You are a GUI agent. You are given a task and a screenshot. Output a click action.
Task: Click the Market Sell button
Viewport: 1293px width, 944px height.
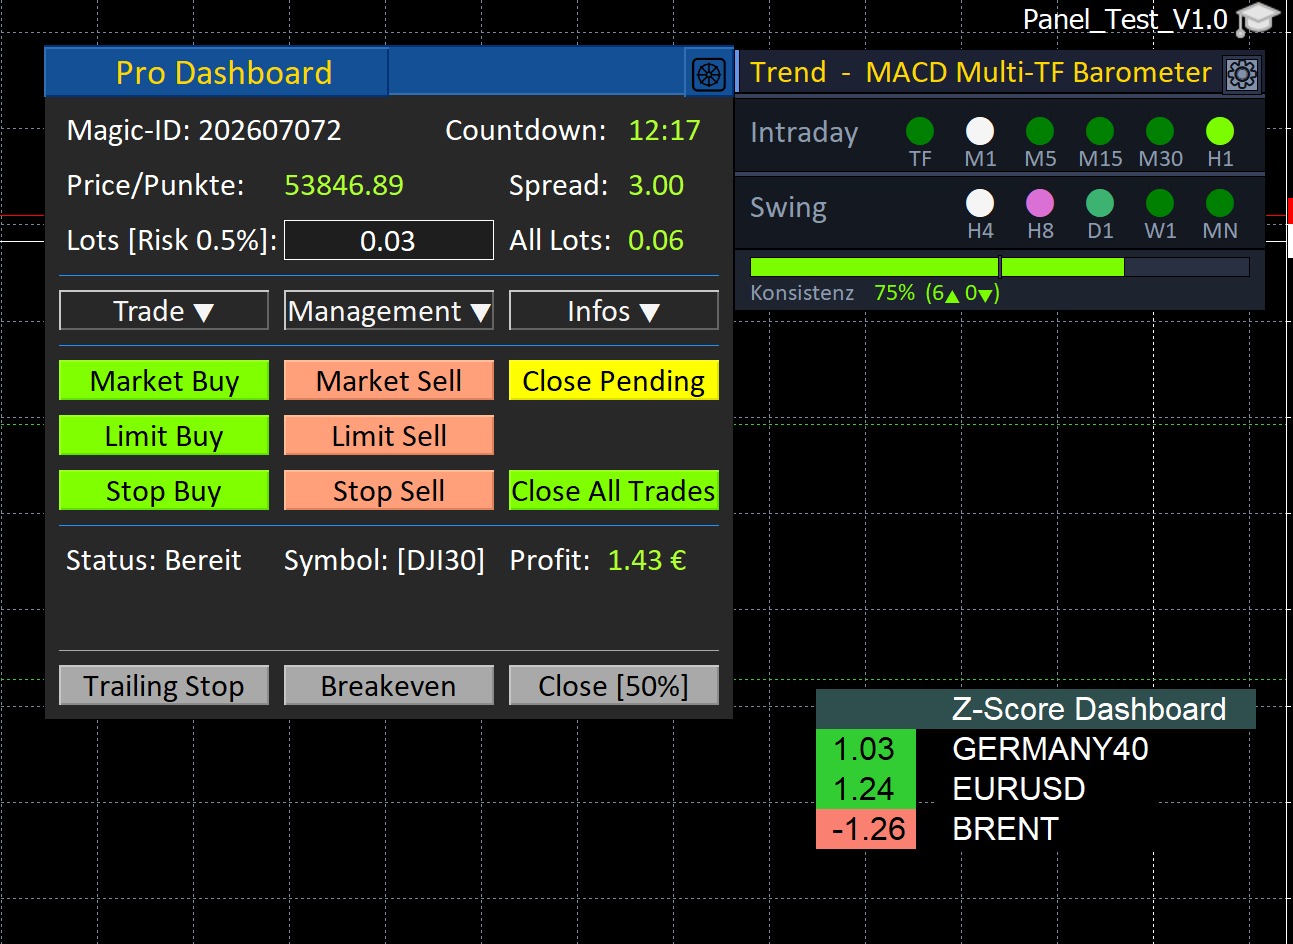pos(389,381)
